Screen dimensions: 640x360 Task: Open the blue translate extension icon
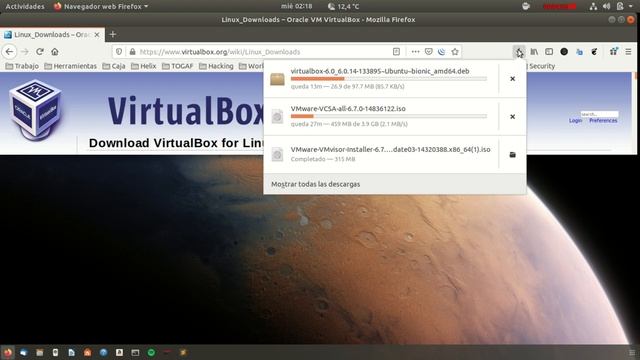coord(579,52)
